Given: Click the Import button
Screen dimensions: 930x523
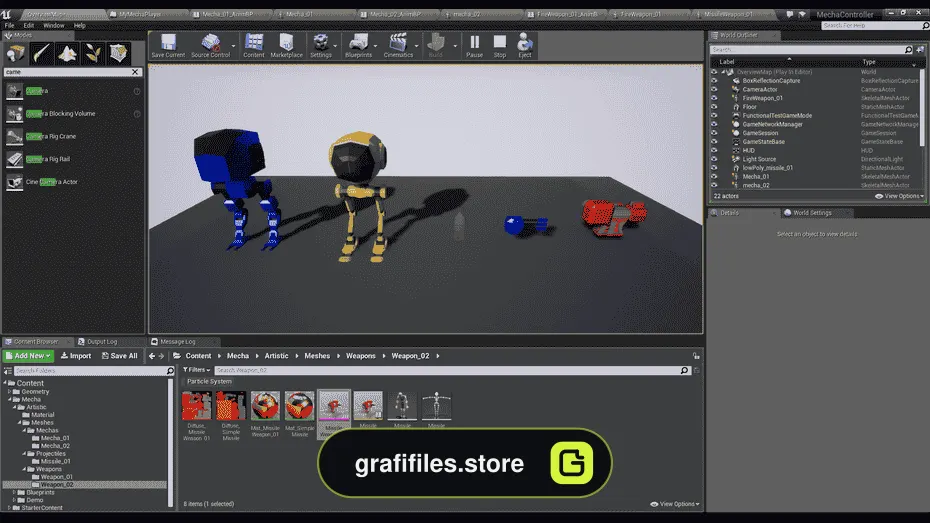Looking at the screenshot, I should [76, 356].
